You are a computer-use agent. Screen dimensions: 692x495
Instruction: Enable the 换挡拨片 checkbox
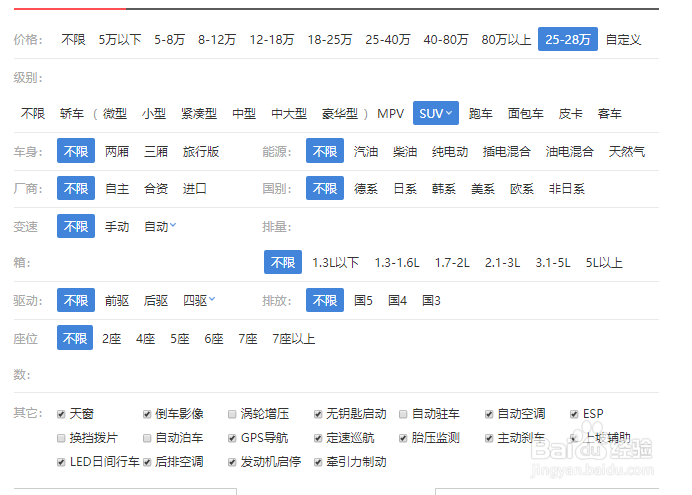[61, 438]
